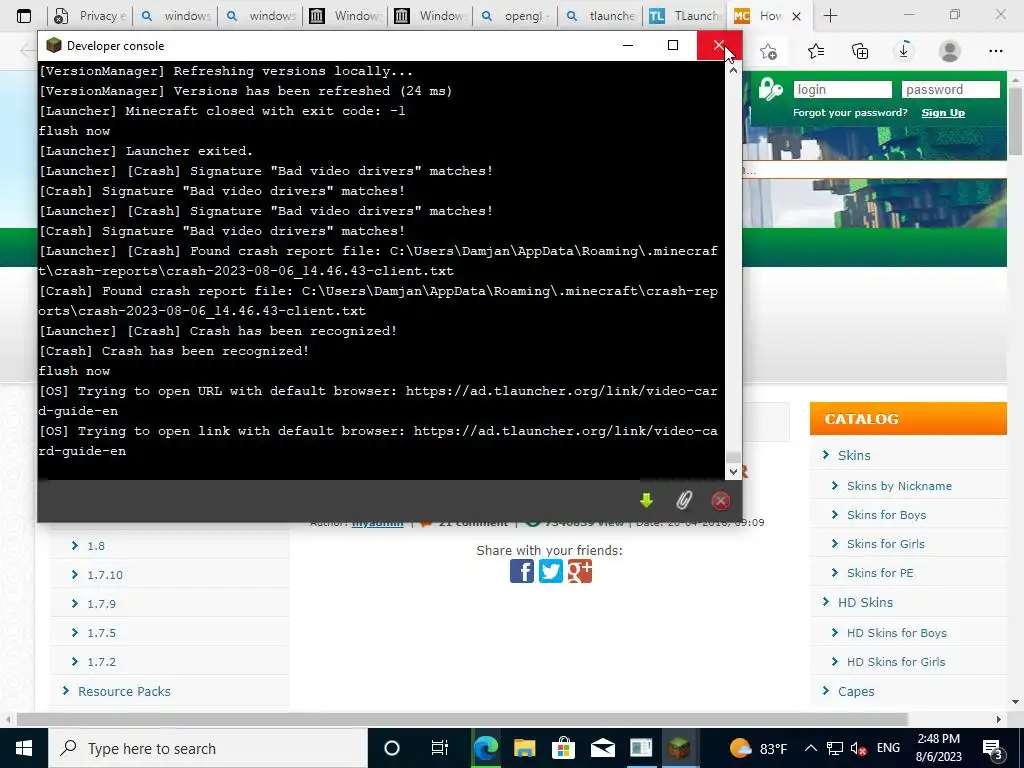Add this page to favorites icon
This screenshot has width=1024, height=768.
769,51
